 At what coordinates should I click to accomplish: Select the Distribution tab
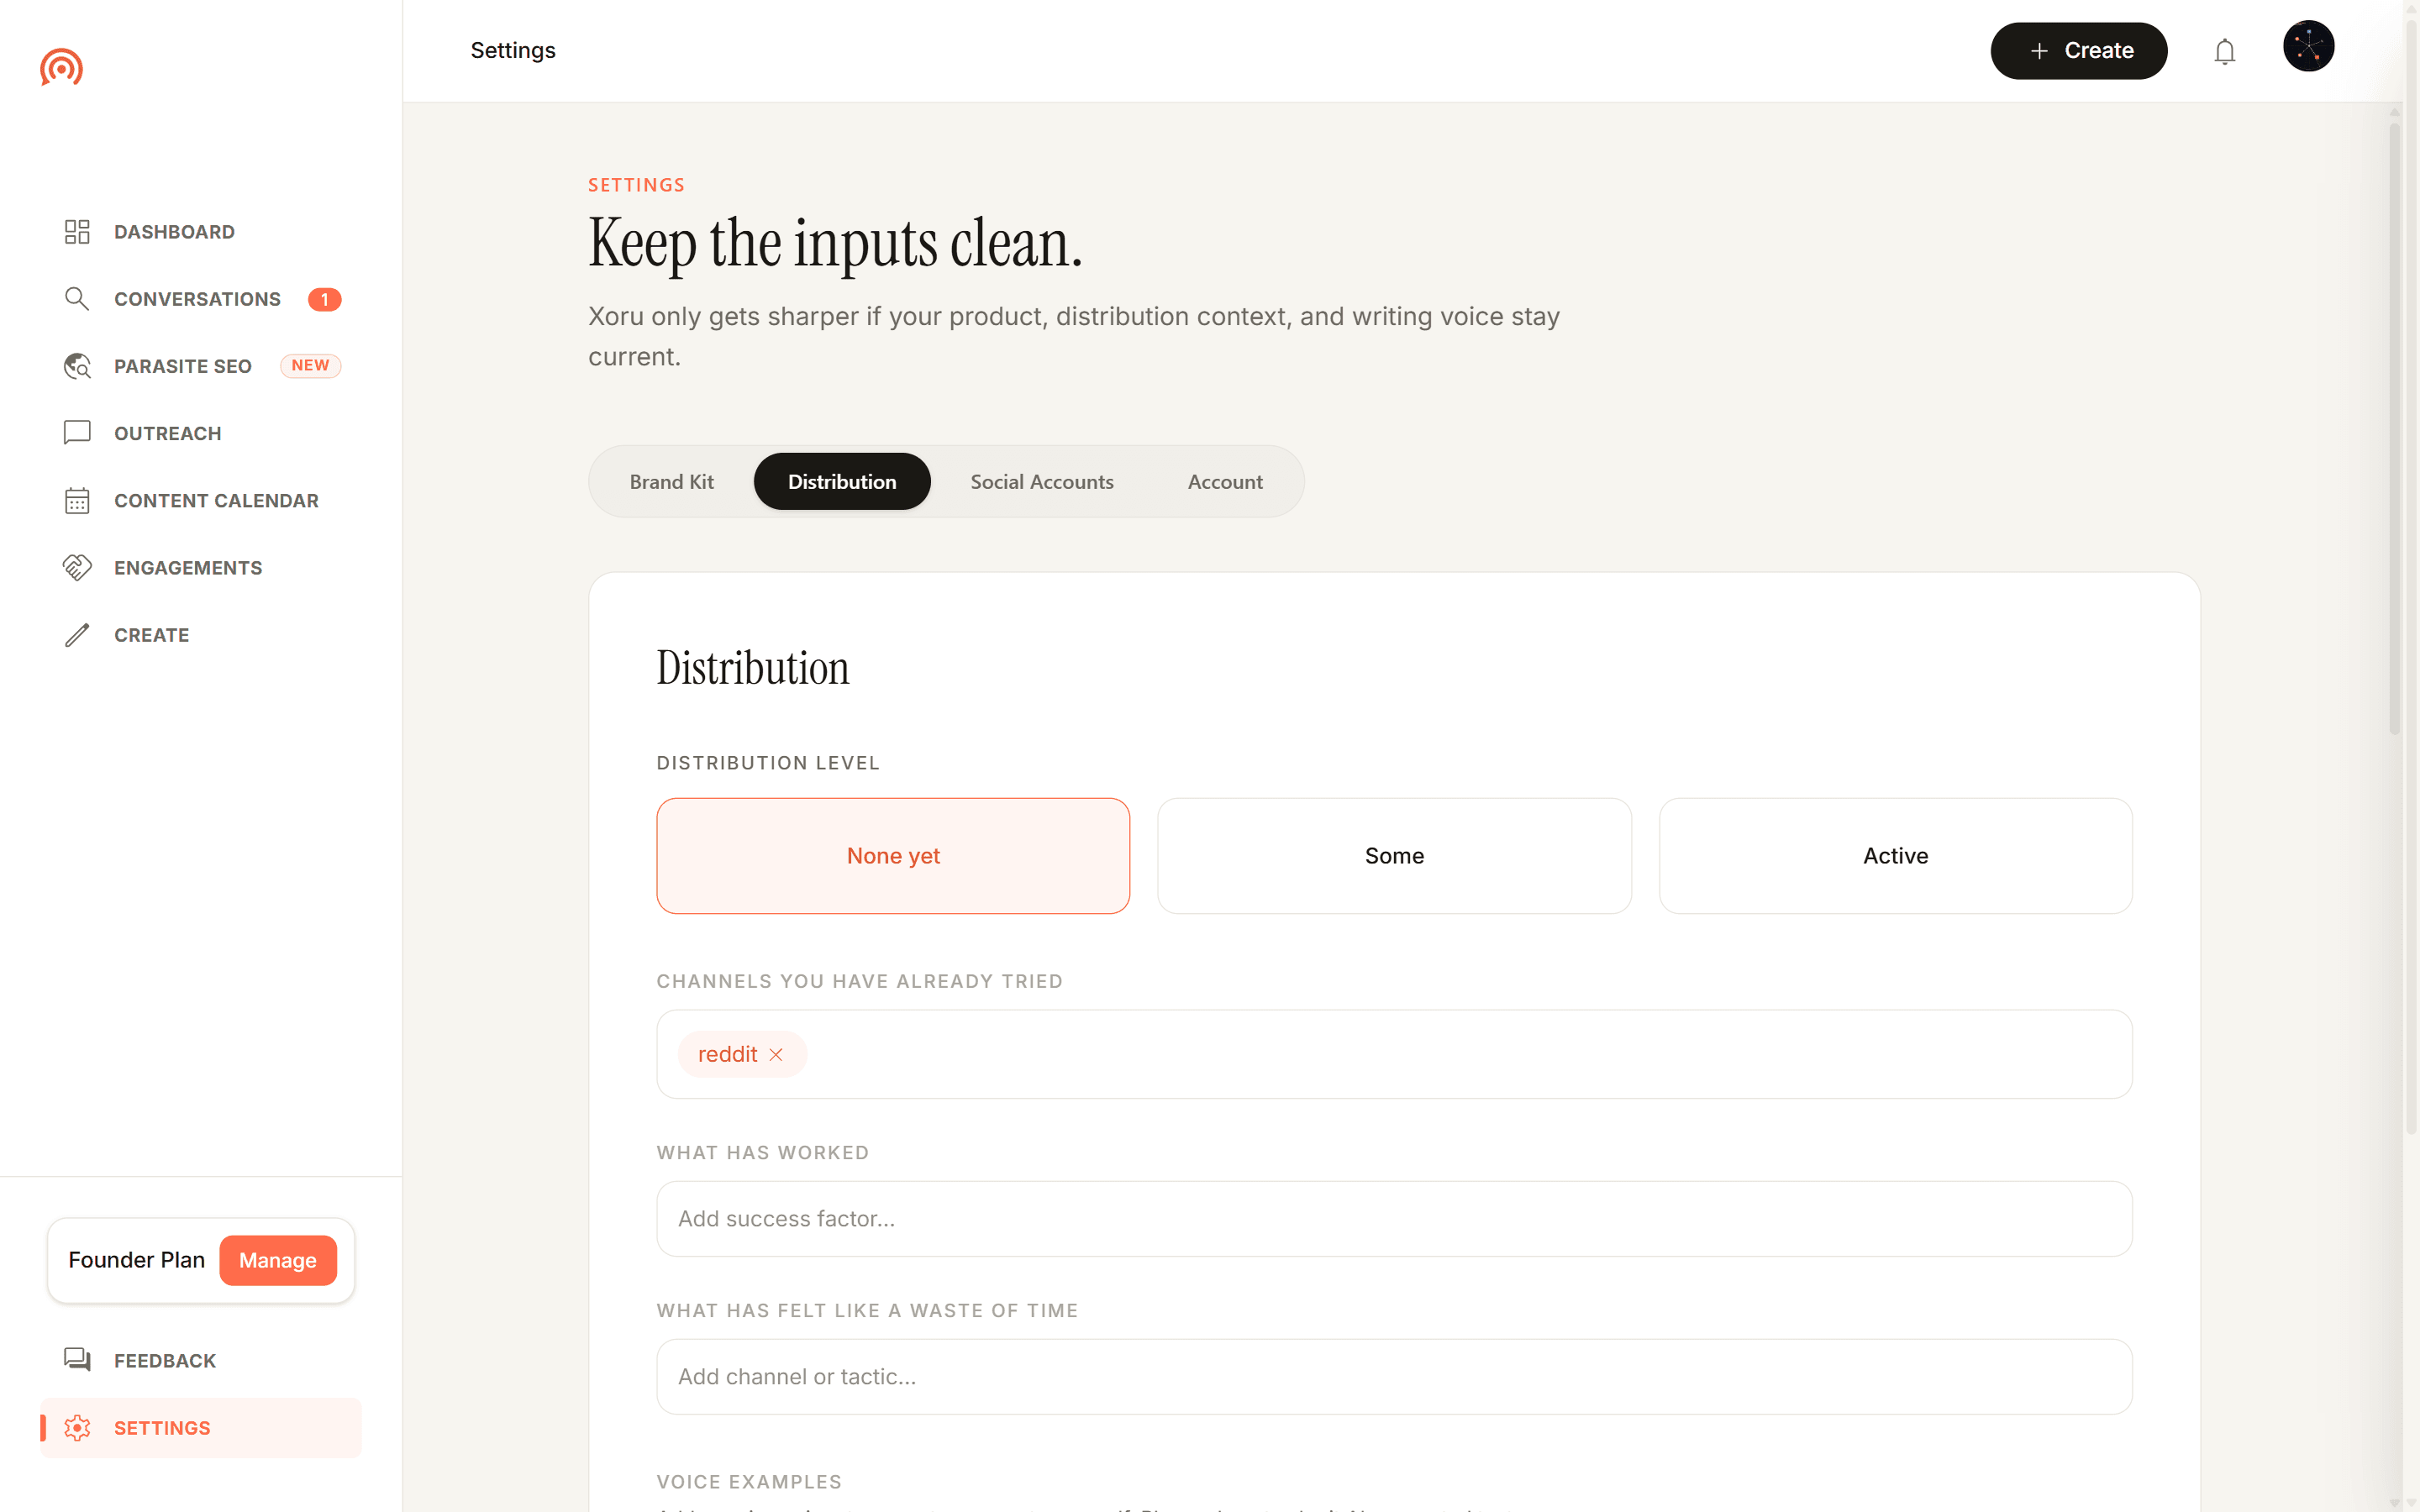coord(842,482)
